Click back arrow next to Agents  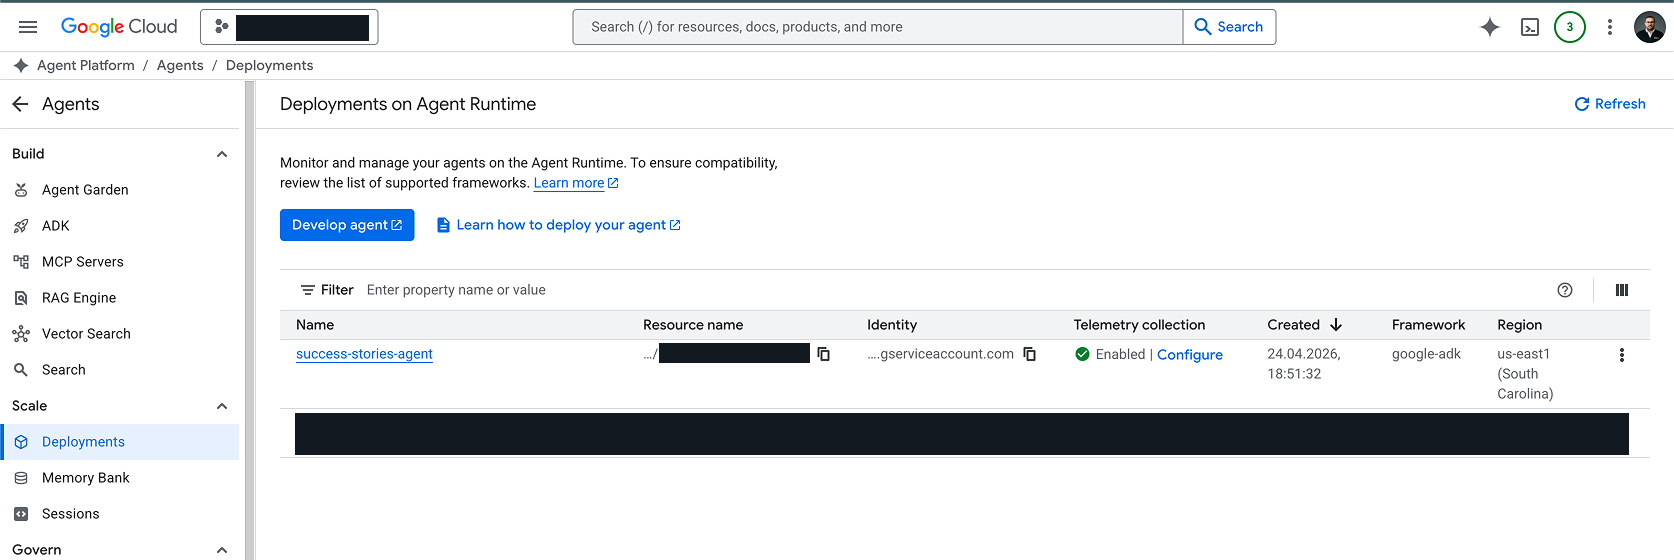pos(20,104)
